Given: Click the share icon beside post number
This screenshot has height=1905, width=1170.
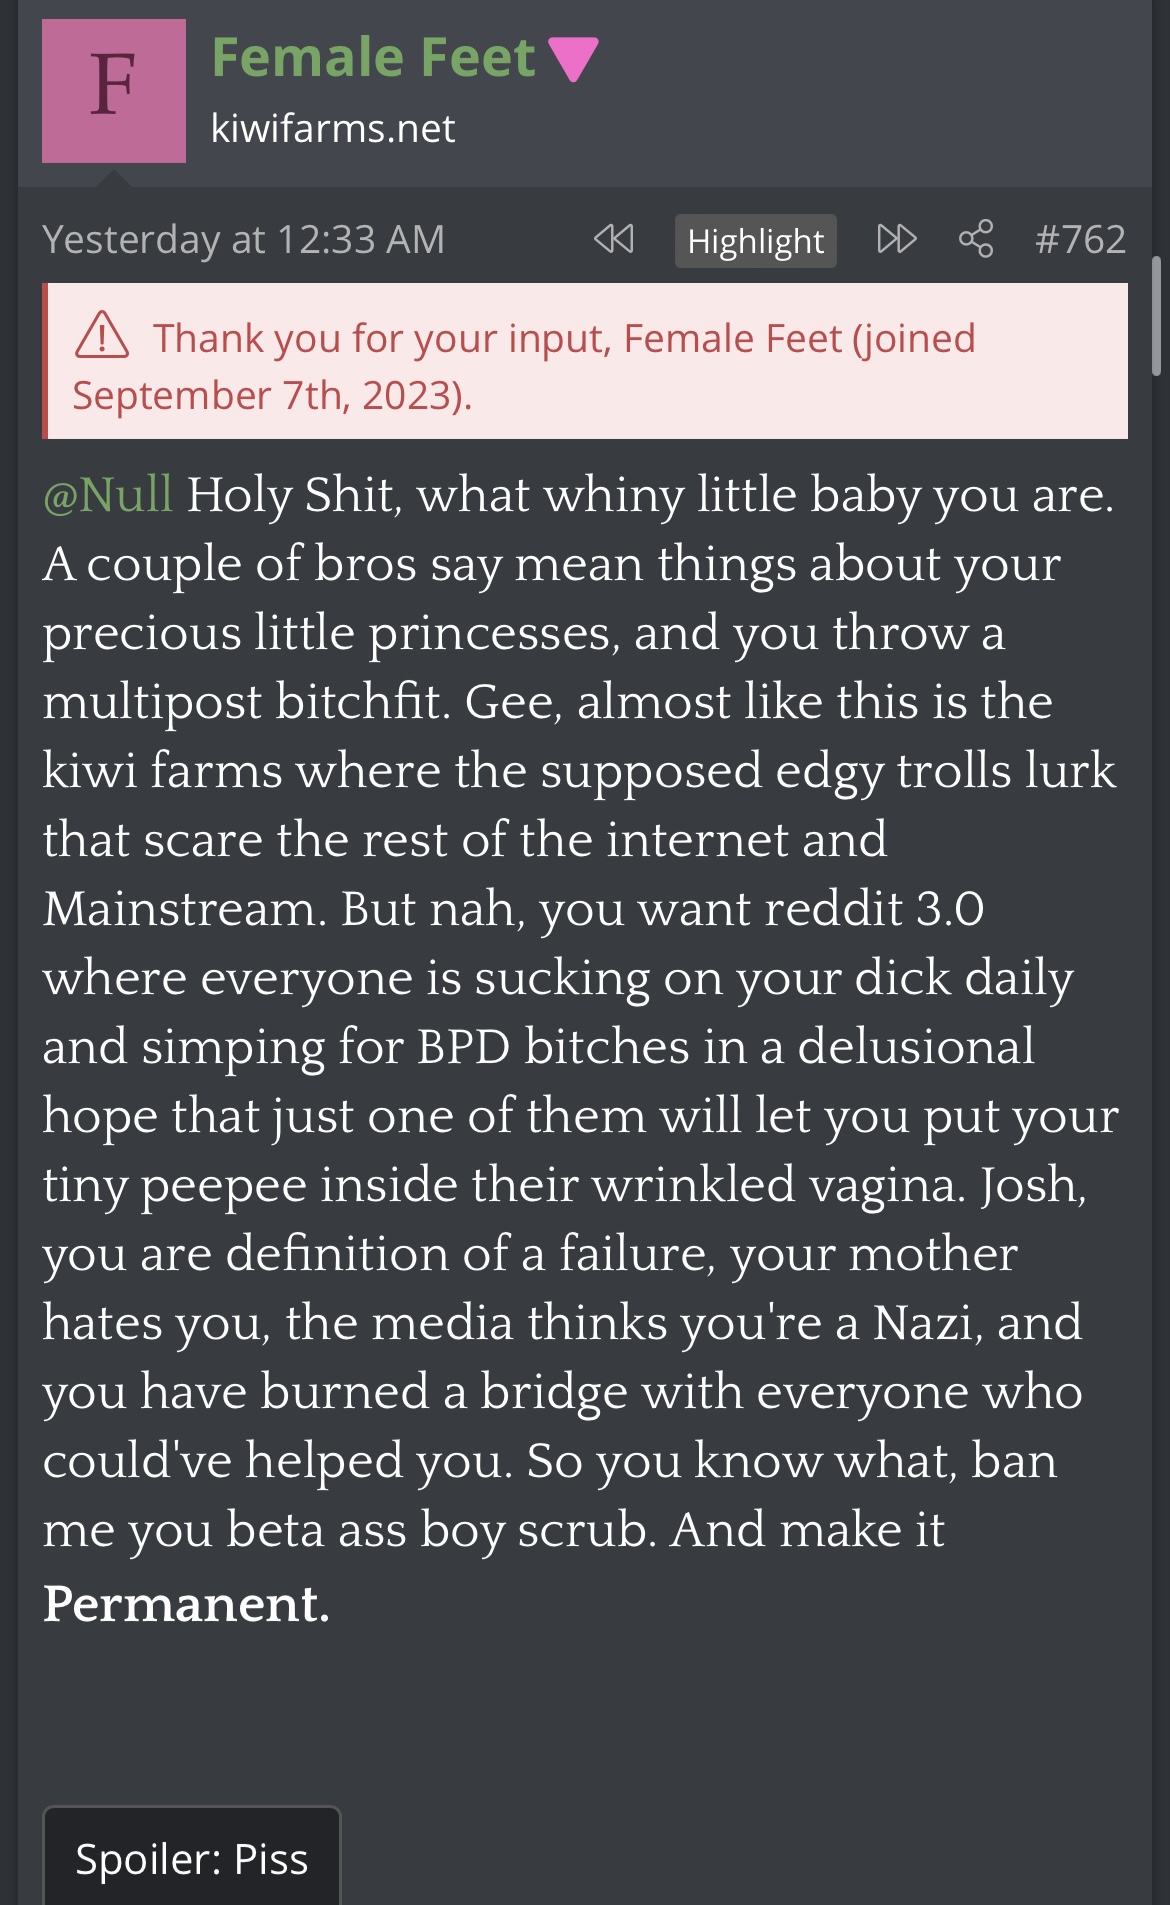Looking at the screenshot, I should coord(976,240).
